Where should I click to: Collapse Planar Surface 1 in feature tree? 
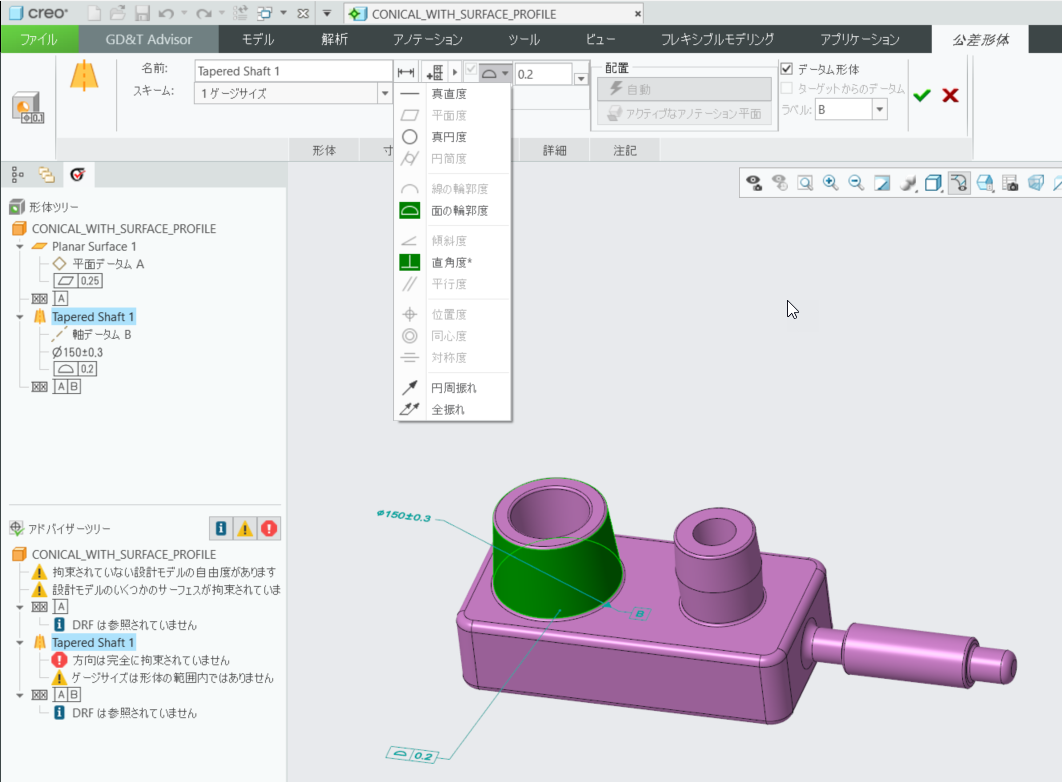coord(20,246)
